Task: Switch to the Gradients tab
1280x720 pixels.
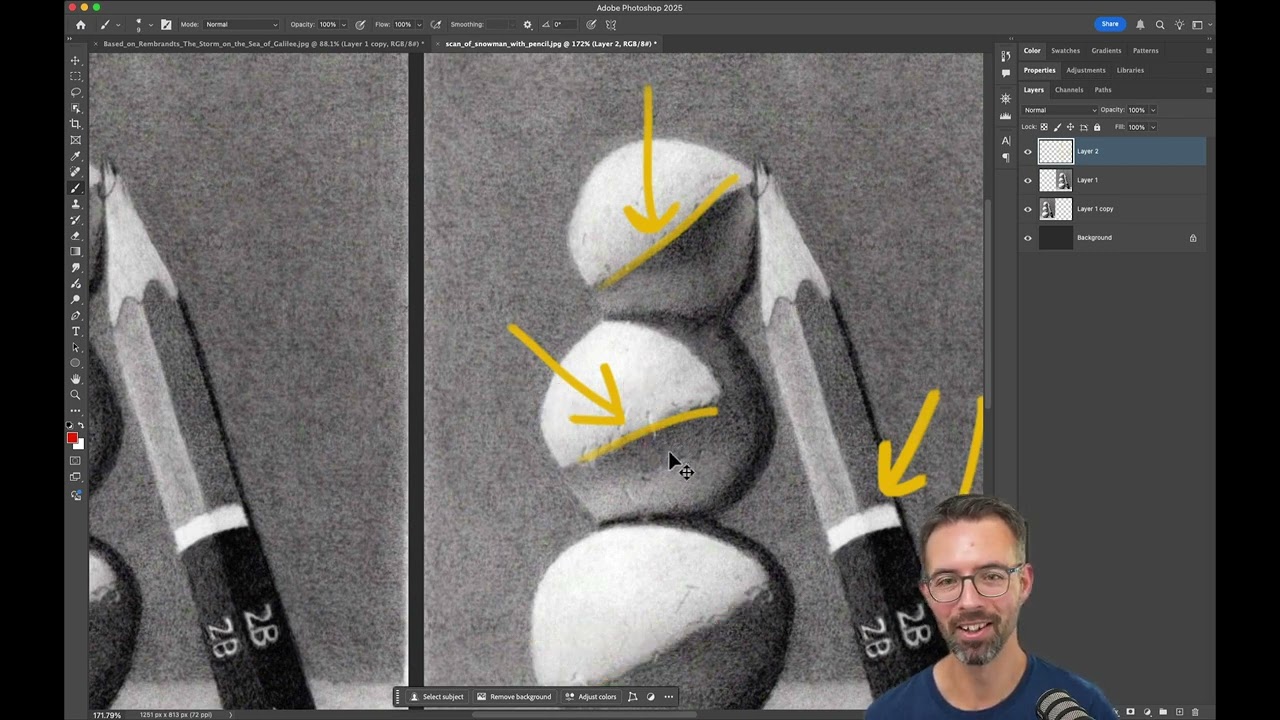Action: point(1106,50)
